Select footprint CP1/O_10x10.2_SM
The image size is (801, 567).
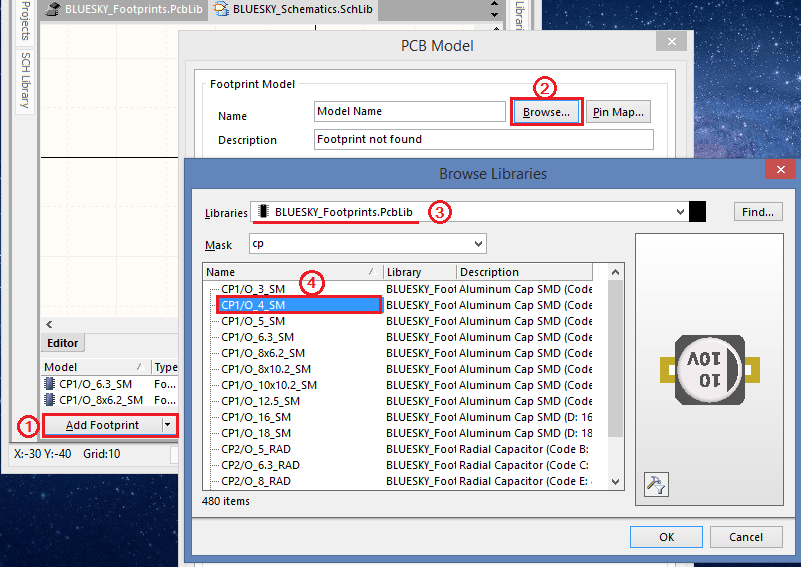click(269, 385)
